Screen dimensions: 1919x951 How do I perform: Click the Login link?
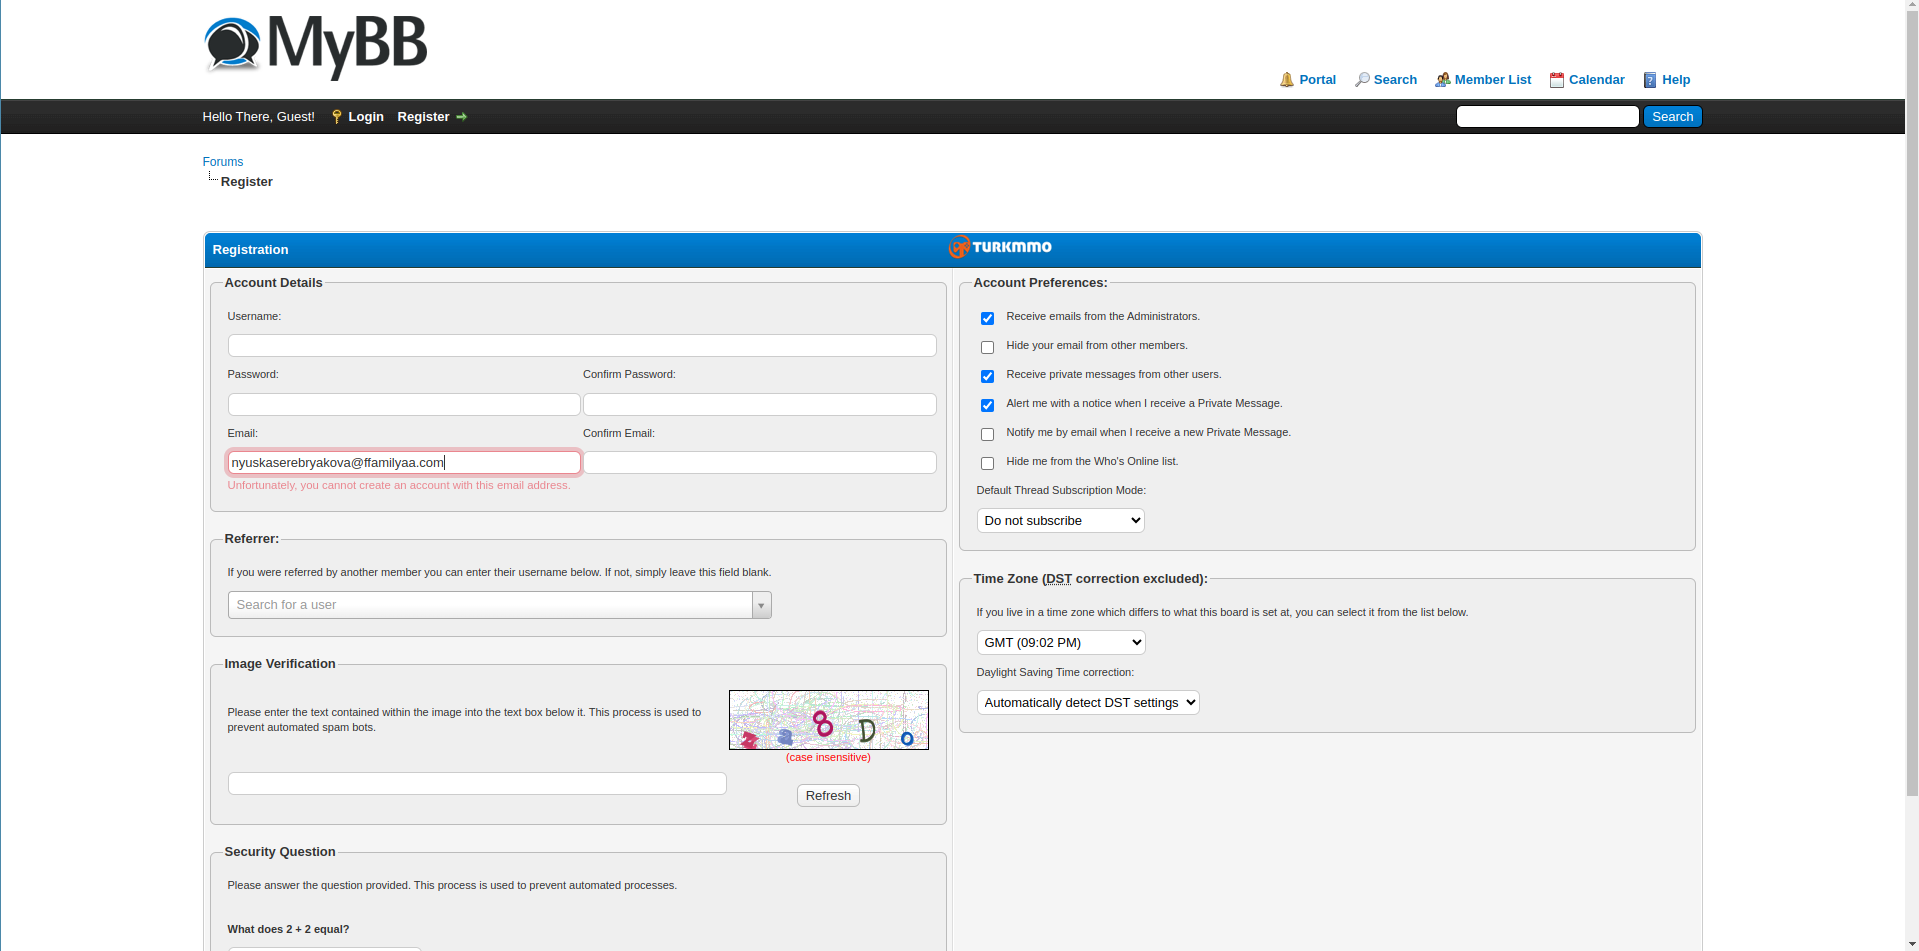click(366, 117)
